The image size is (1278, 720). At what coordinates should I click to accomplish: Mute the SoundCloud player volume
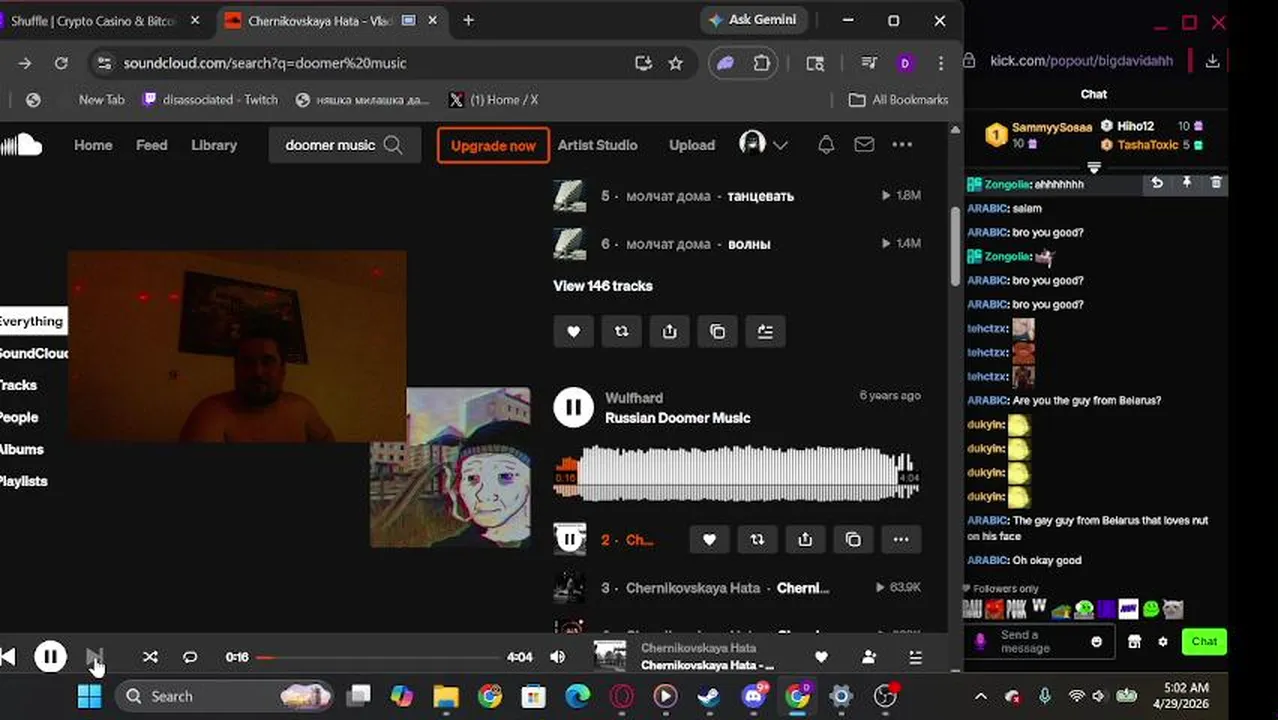558,657
